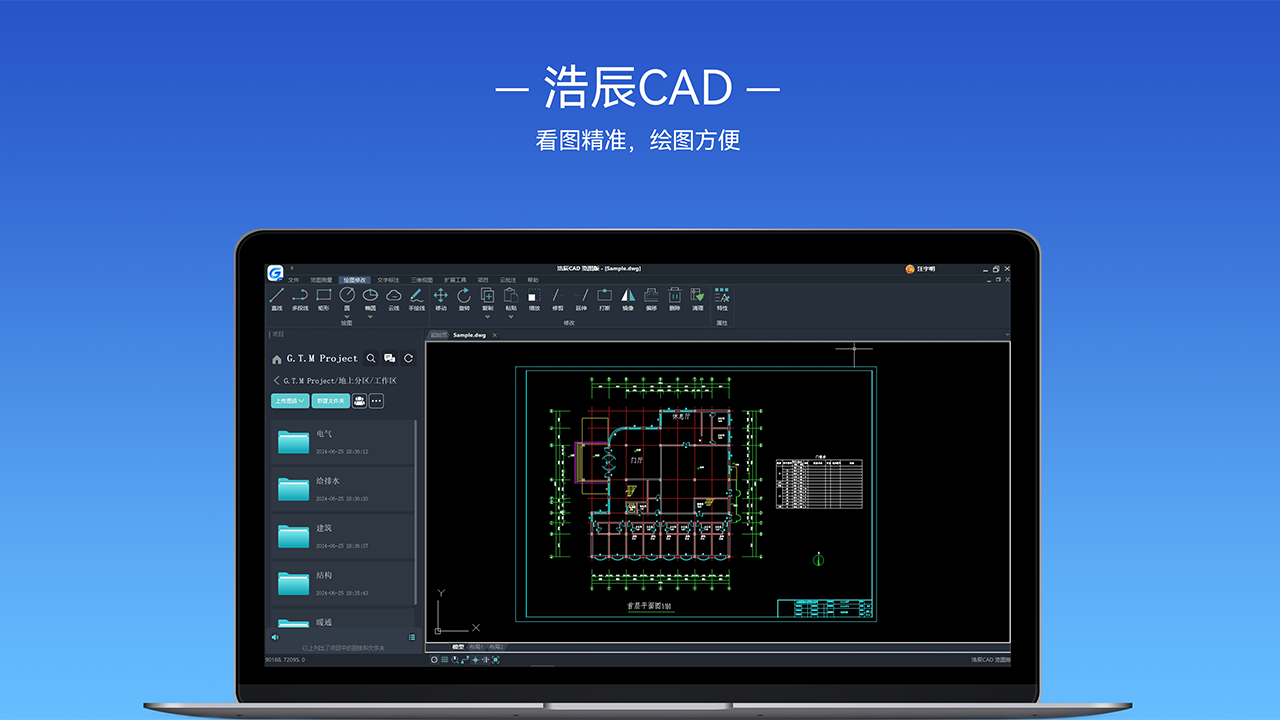This screenshot has height=720, width=1280.
Task: Switch to the 起始页 document tab
Action: (x=438, y=335)
